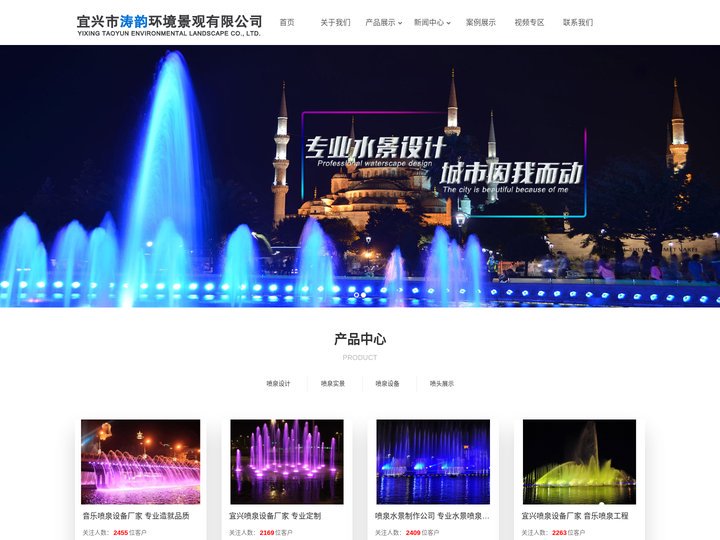720x540 pixels.
Task: Go to 首页 in the navigation
Action: point(287,22)
